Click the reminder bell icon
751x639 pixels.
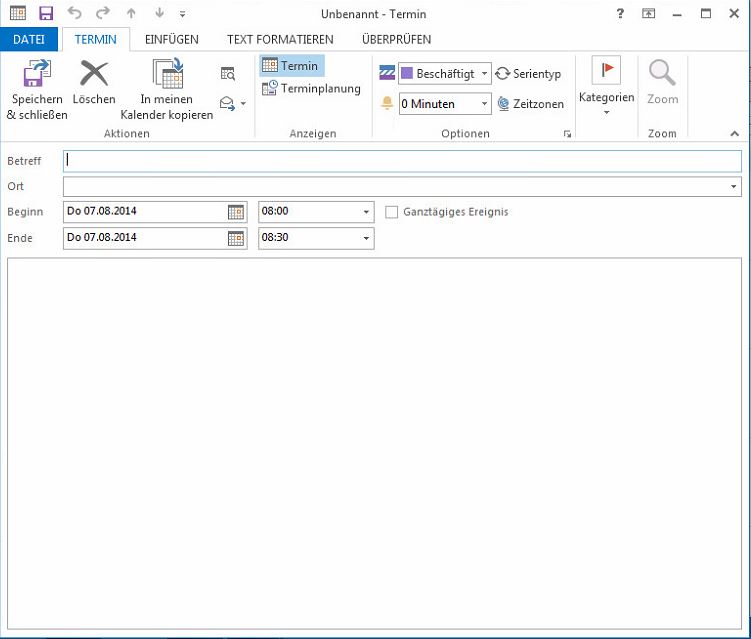pyautogui.click(x=387, y=103)
